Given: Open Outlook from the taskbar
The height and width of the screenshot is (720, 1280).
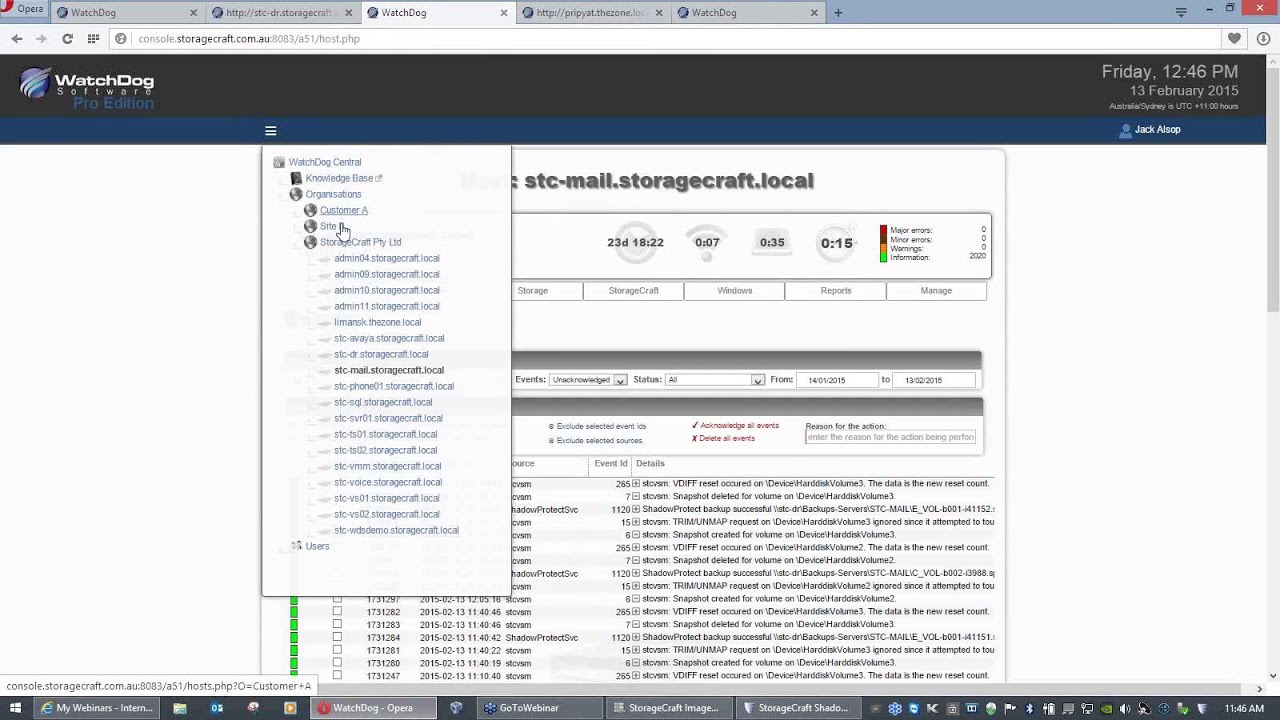Looking at the screenshot, I should [216, 708].
